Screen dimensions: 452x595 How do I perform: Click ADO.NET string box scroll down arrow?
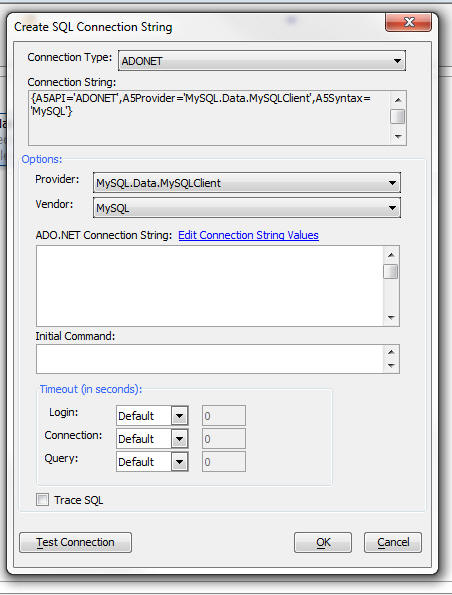[x=391, y=317]
